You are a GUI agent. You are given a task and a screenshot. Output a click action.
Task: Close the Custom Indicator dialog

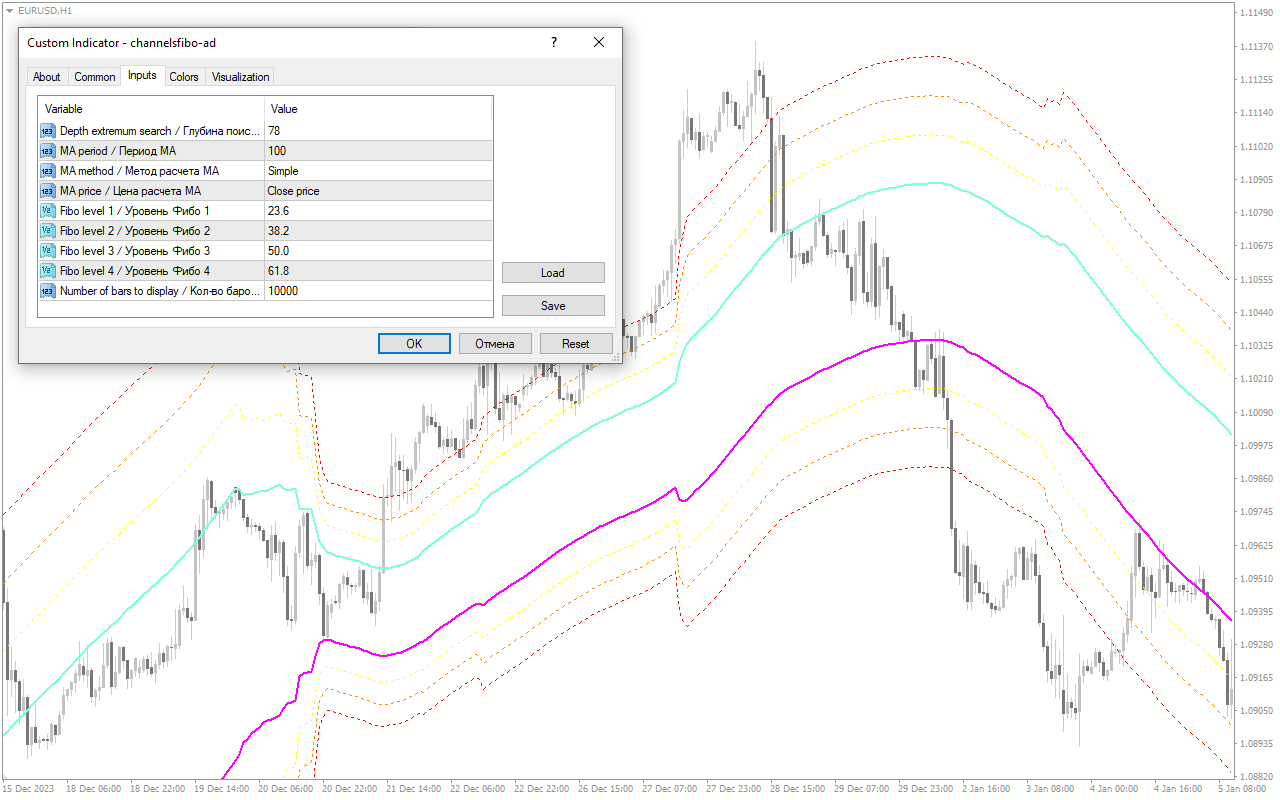click(x=599, y=42)
